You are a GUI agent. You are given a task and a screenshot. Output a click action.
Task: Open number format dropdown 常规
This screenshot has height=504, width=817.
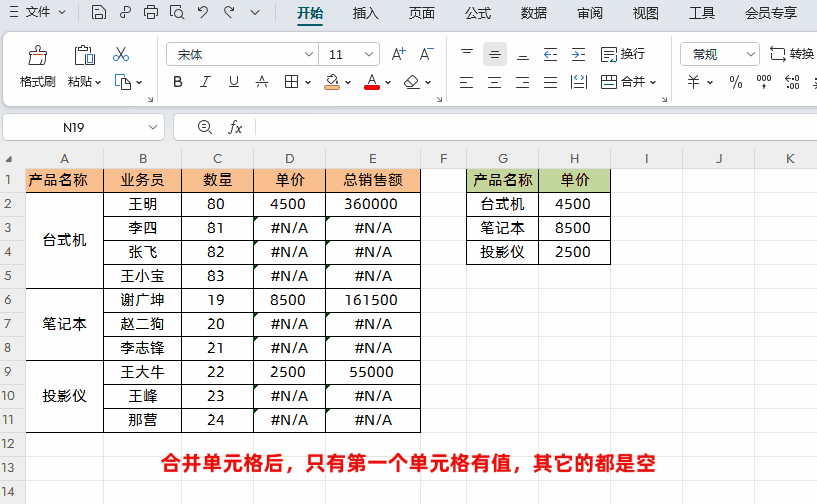(751, 54)
